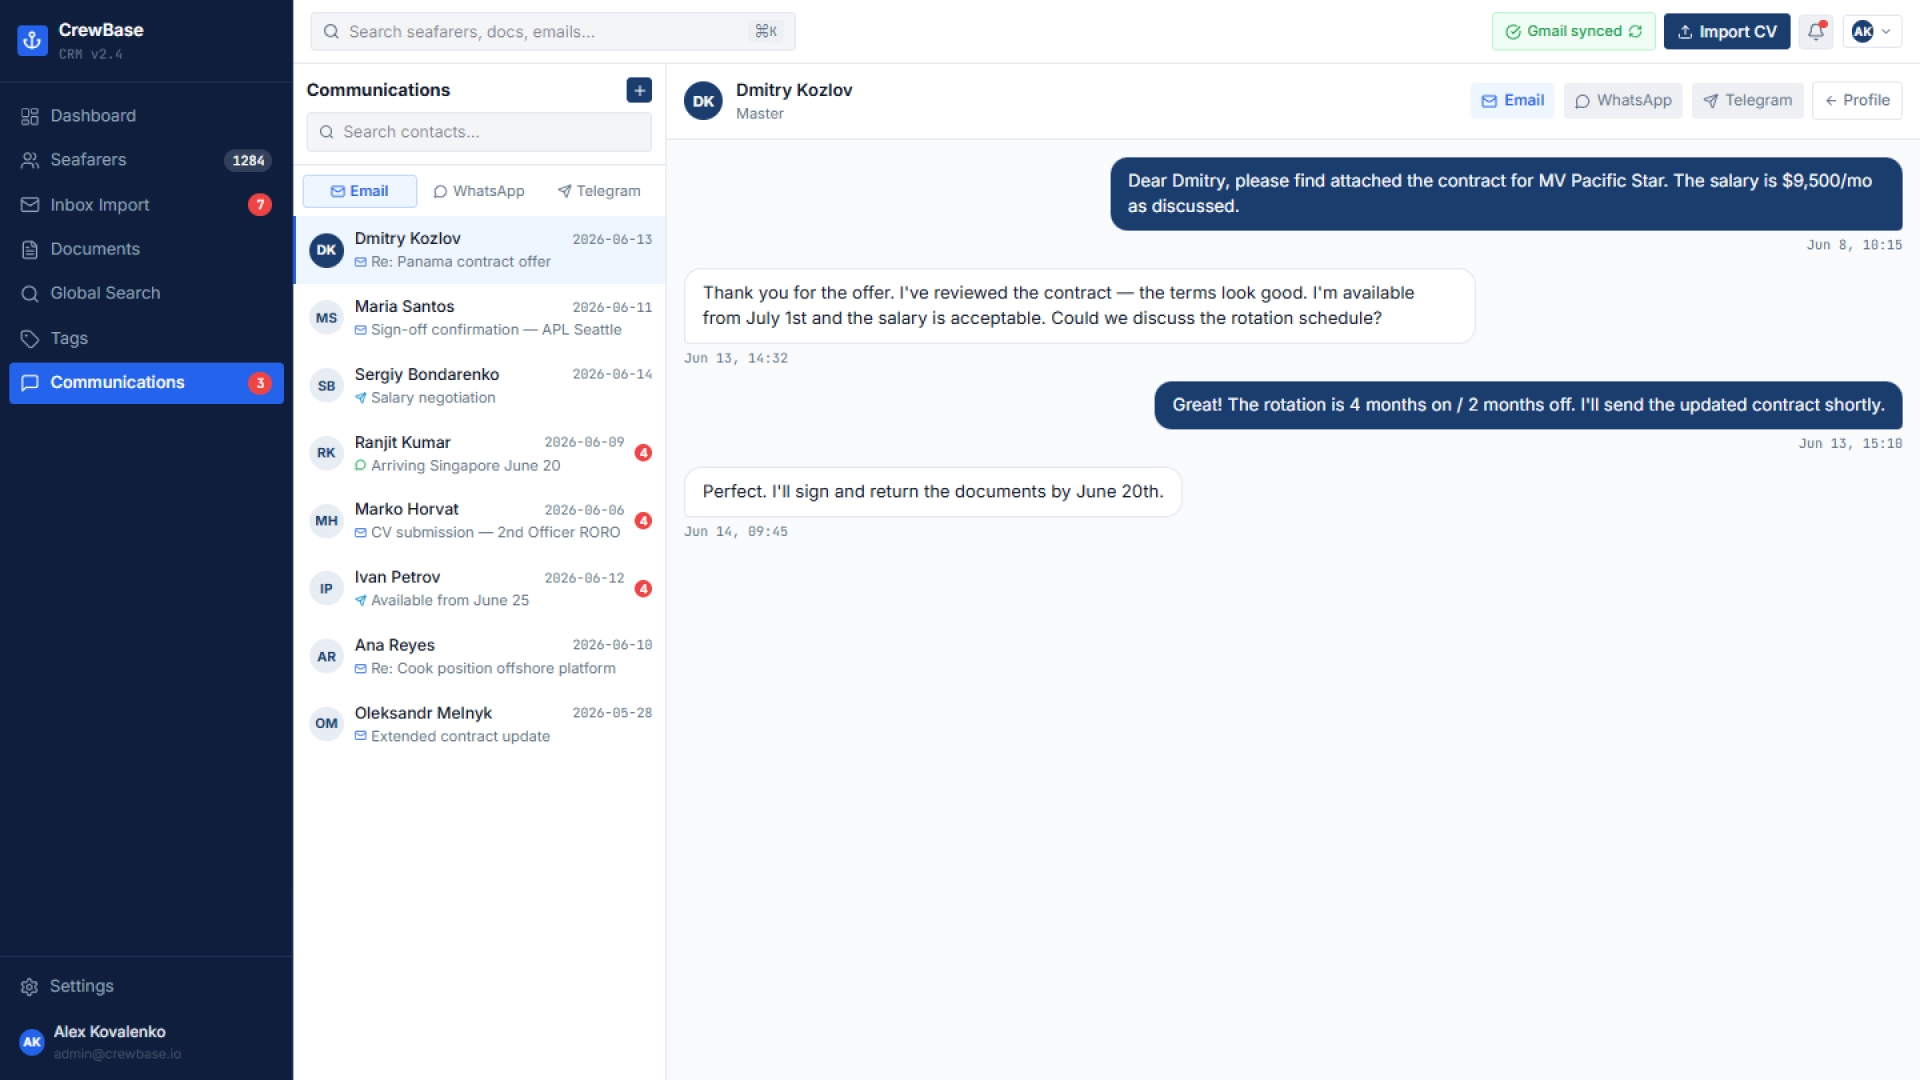Select Email tab in contact list

point(360,191)
